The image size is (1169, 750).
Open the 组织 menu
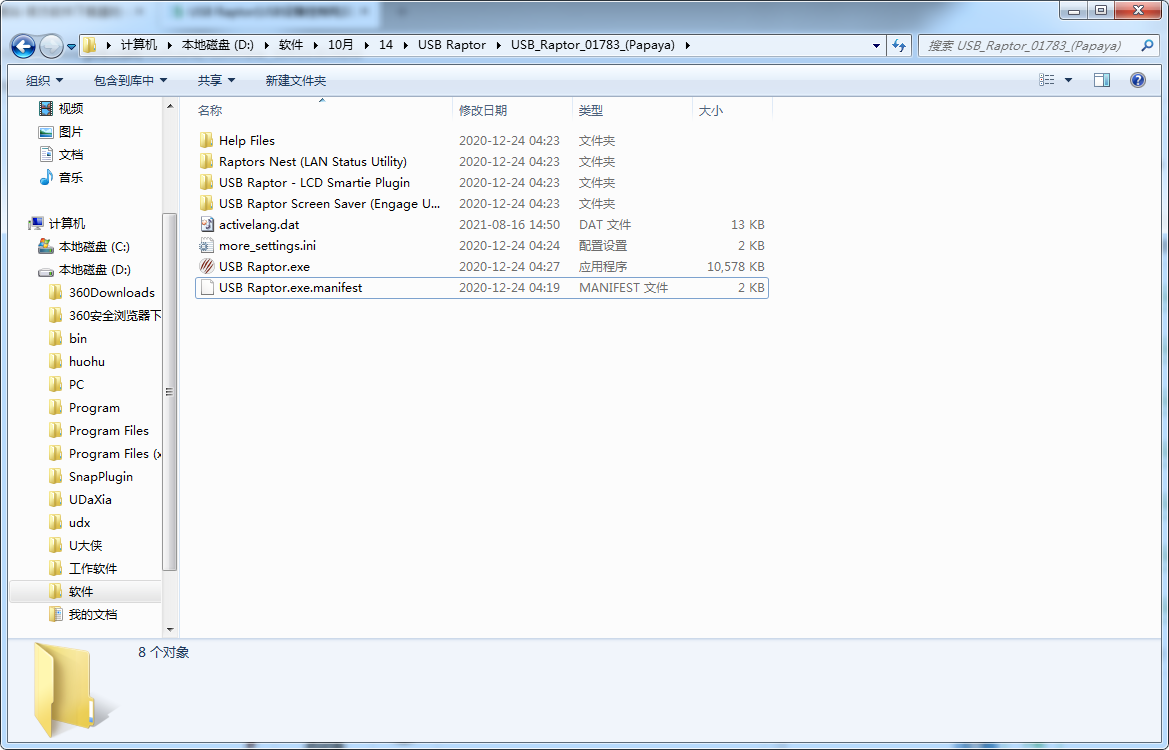(x=44, y=81)
